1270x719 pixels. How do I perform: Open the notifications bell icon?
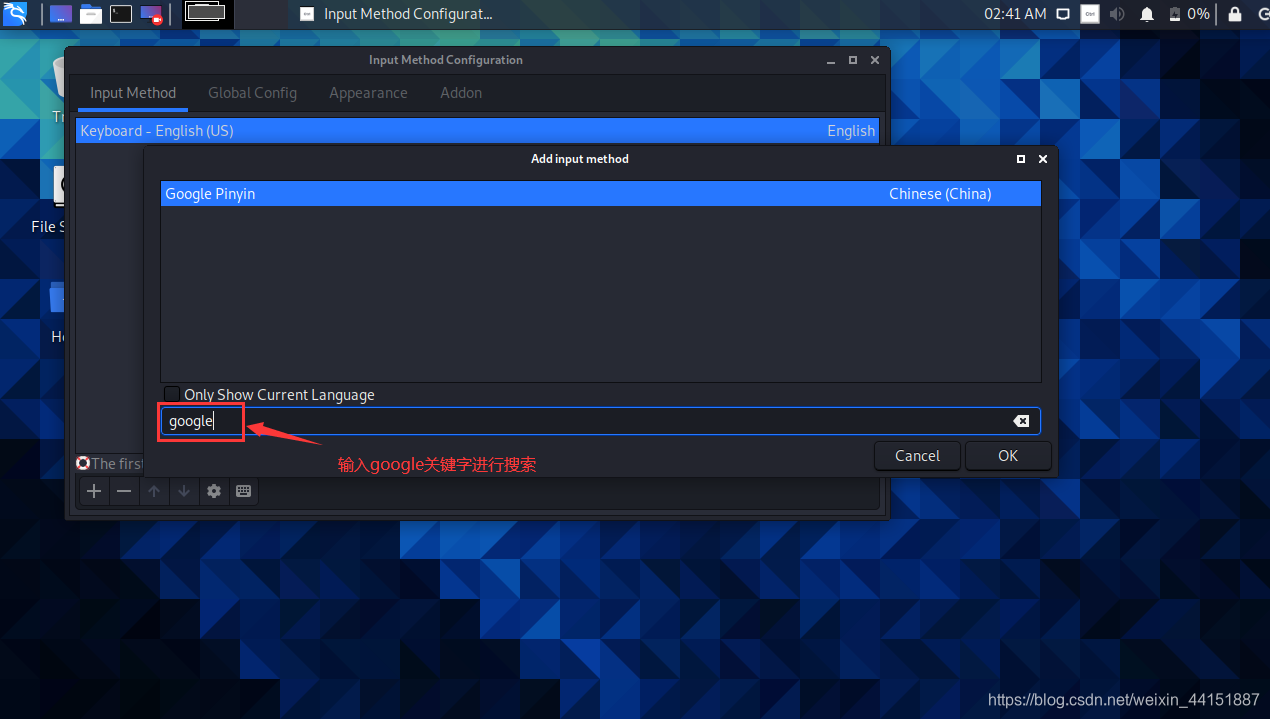pos(1147,14)
